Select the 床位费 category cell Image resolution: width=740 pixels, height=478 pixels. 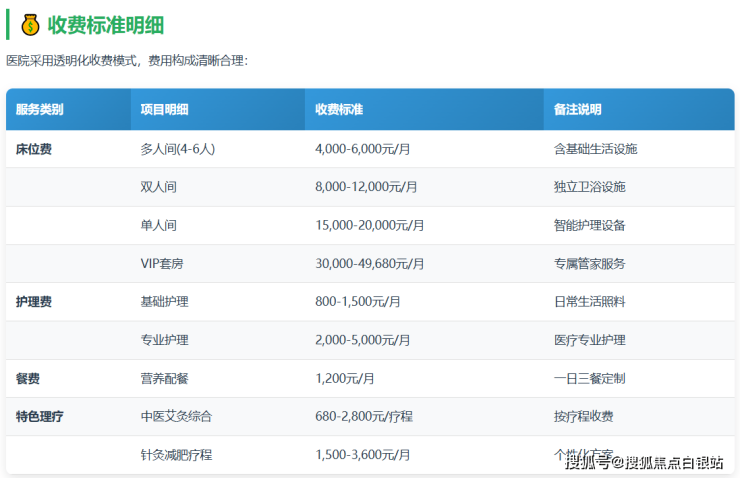[34, 149]
